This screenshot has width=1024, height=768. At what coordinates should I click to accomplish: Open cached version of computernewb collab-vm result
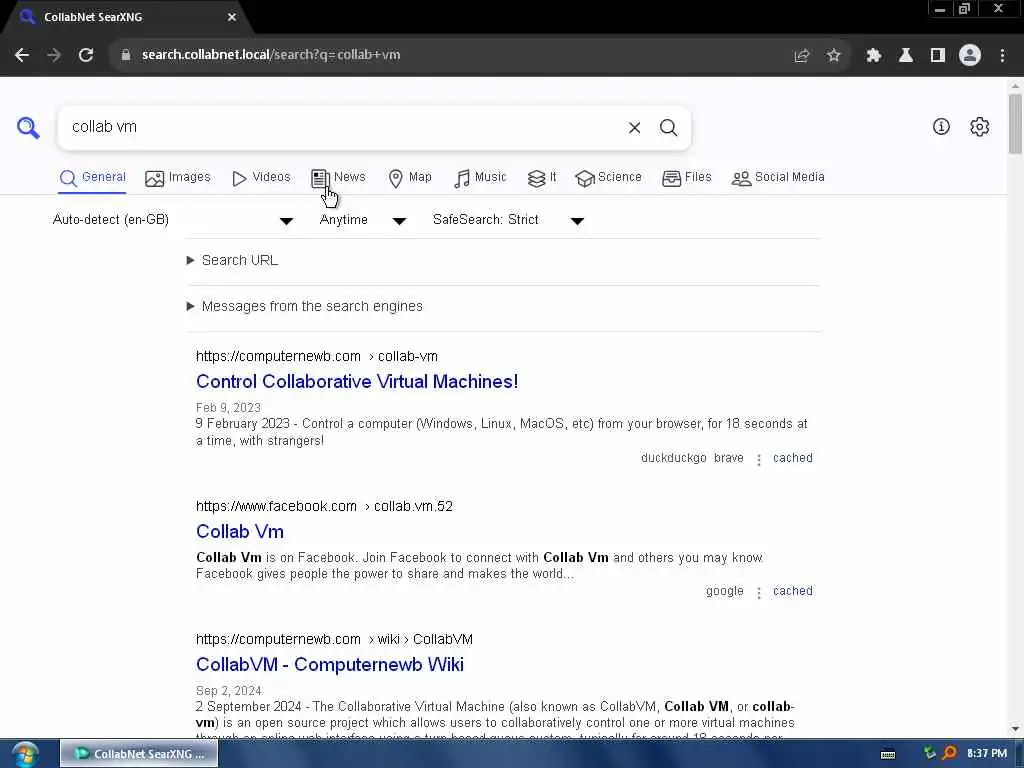pos(793,458)
